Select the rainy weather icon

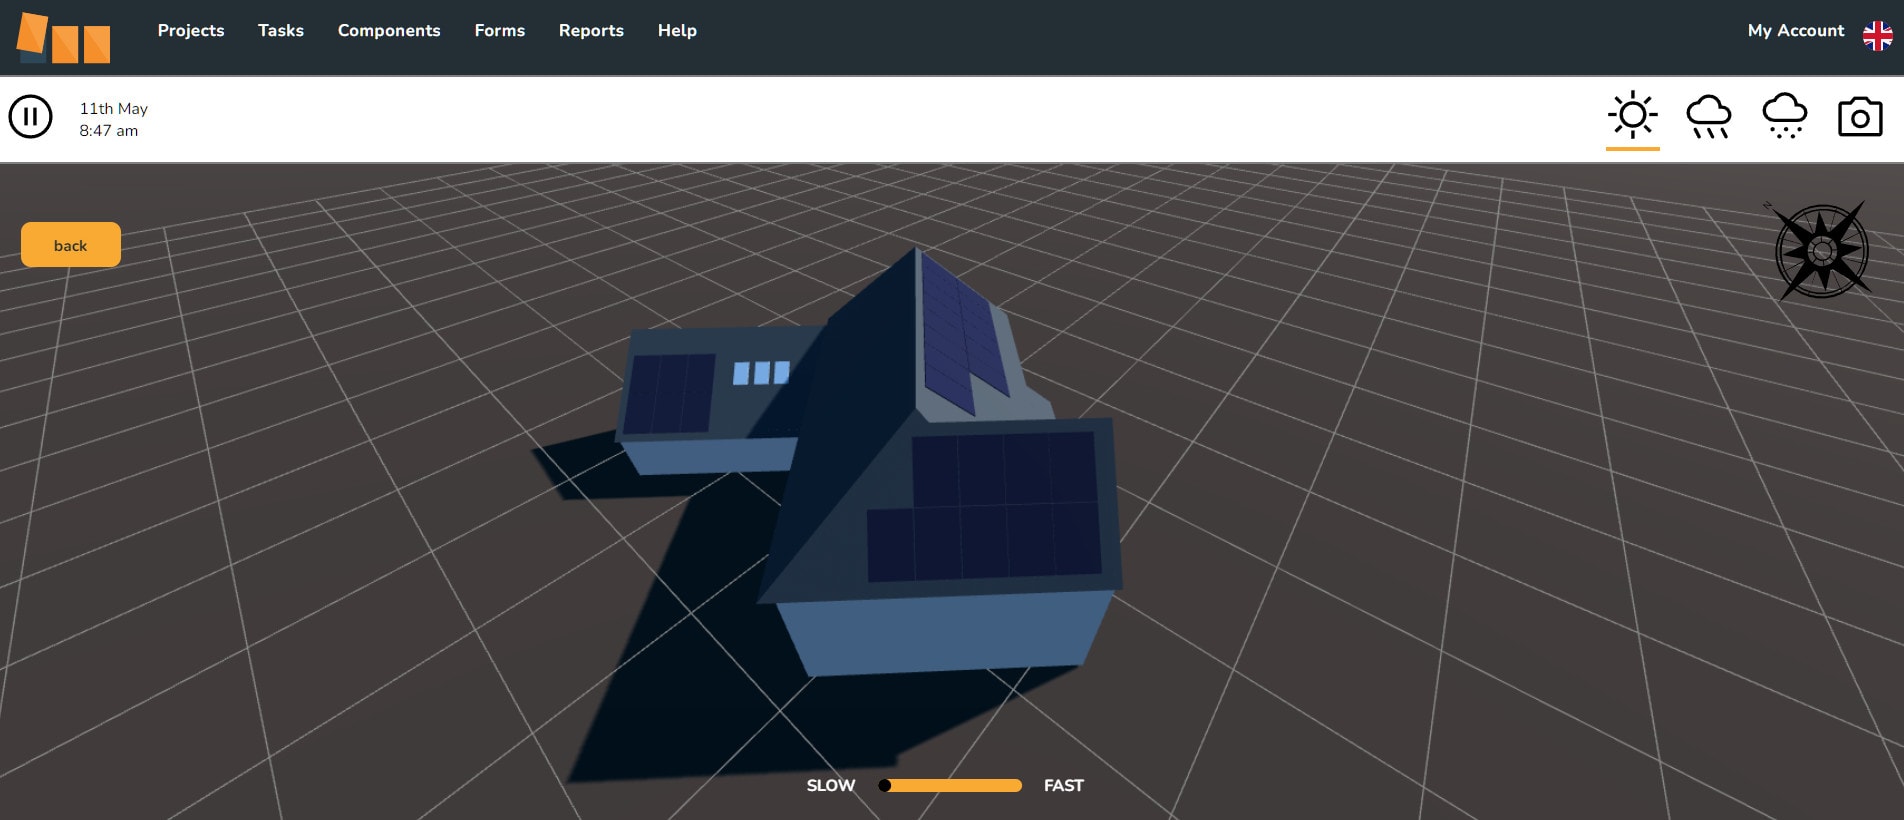[1708, 117]
